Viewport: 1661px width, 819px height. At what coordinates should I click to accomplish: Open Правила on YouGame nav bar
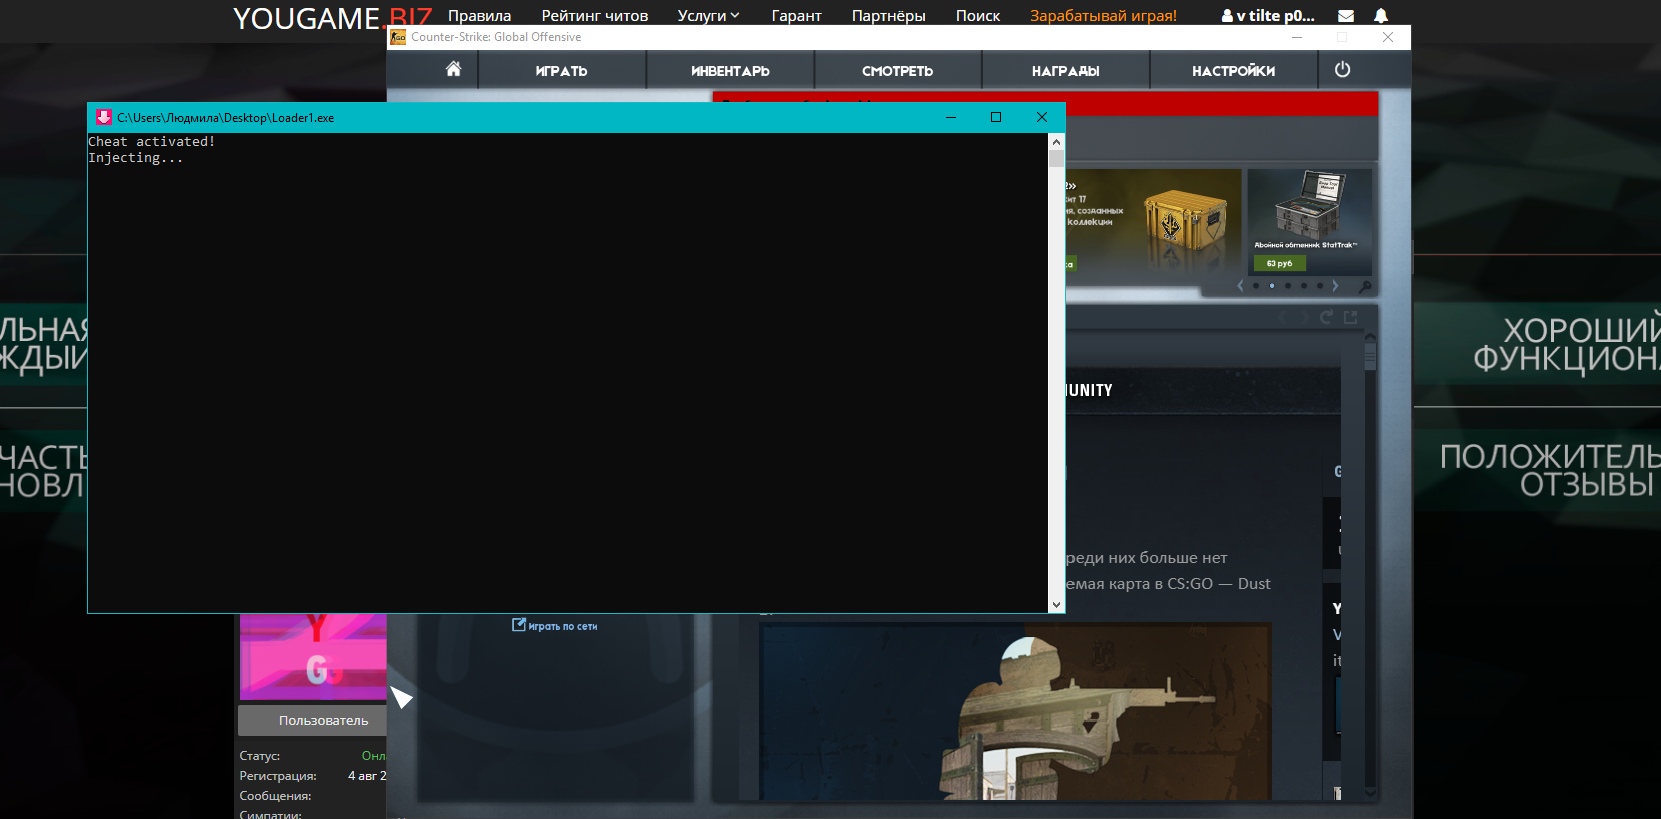[479, 16]
